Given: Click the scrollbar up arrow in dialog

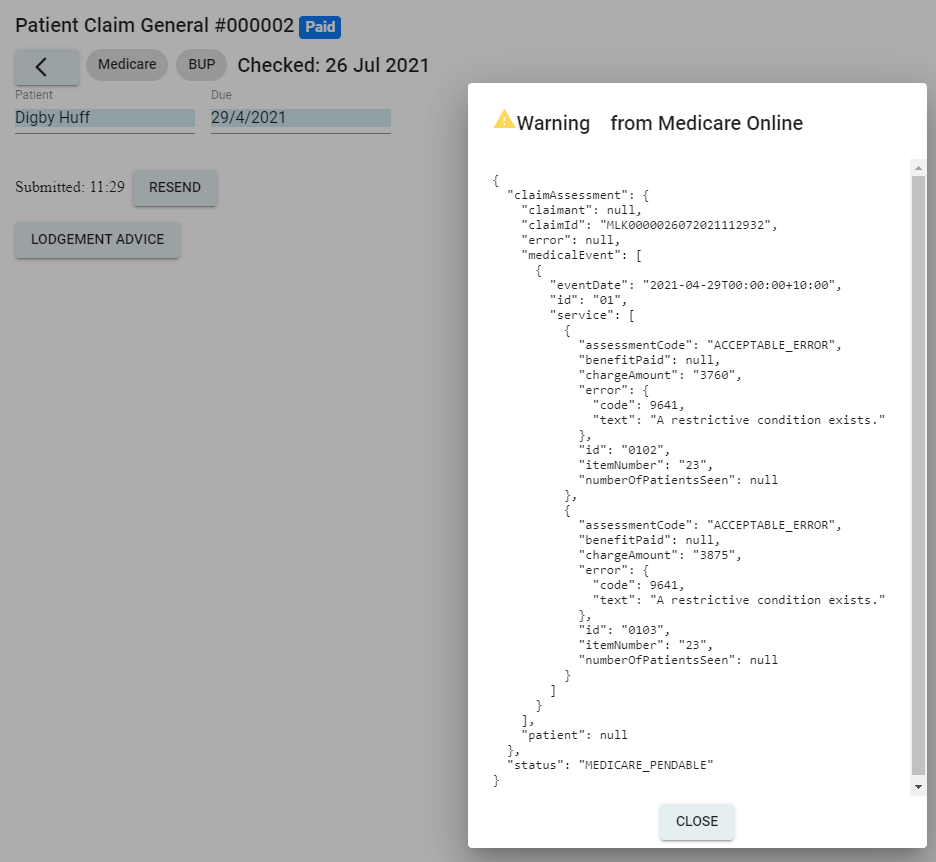Looking at the screenshot, I should [918, 168].
